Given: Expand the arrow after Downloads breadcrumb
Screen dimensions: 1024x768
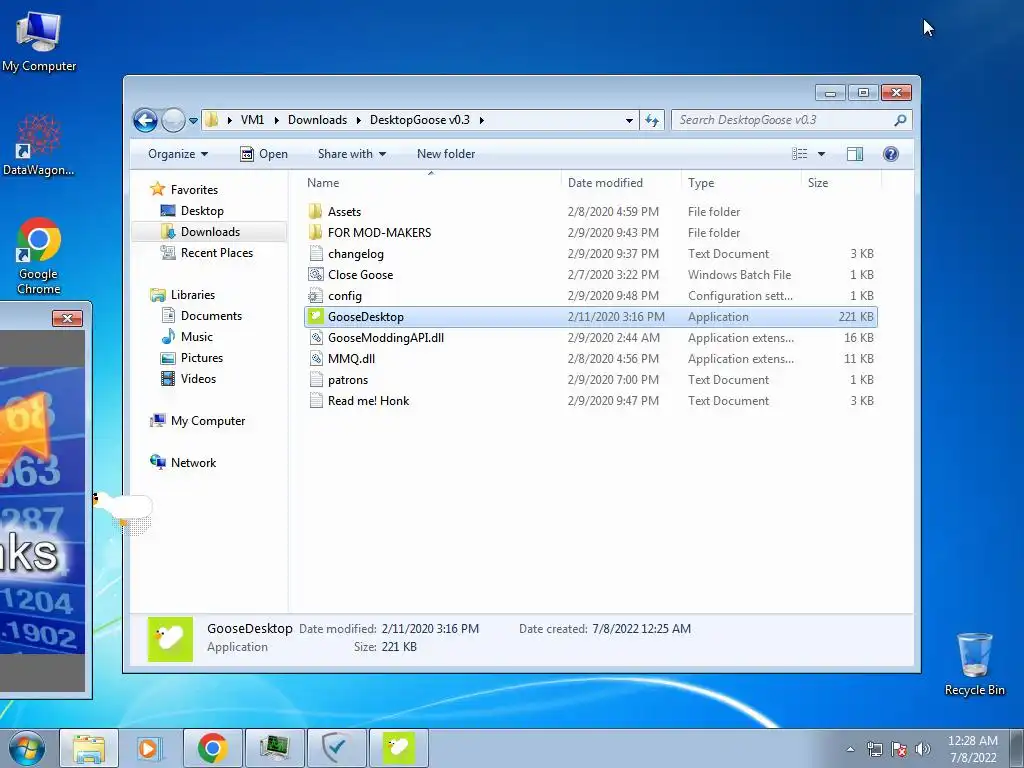Looking at the screenshot, I should pos(359,120).
